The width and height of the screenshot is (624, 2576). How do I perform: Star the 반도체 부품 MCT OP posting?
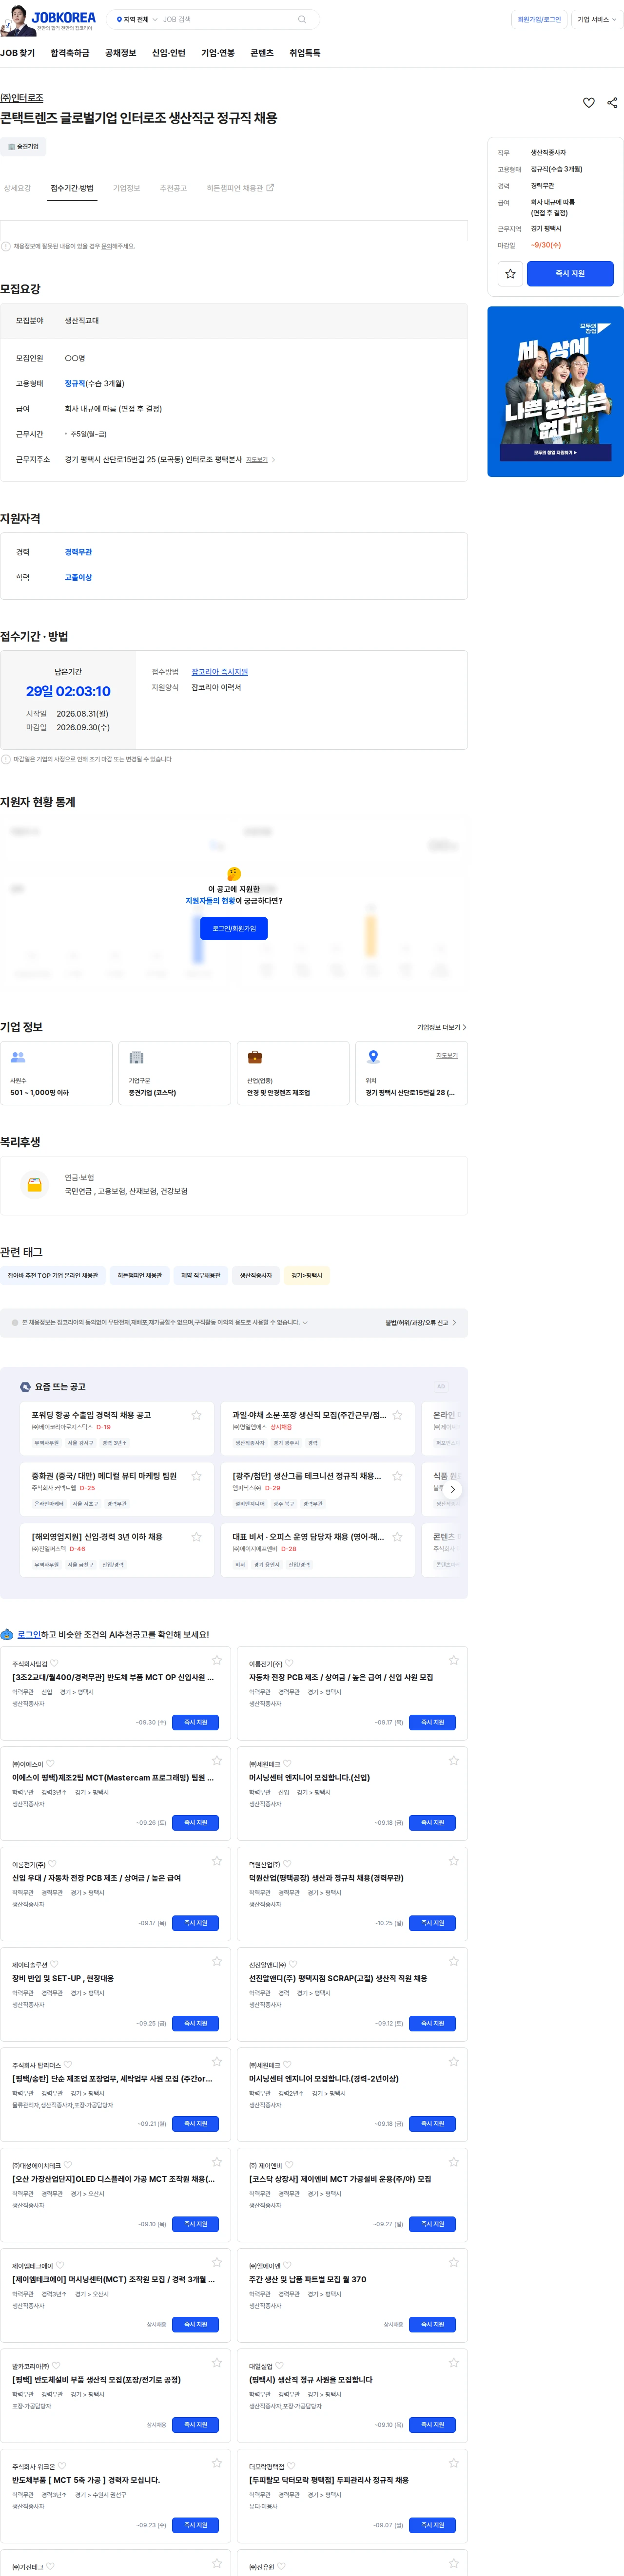217,1660
